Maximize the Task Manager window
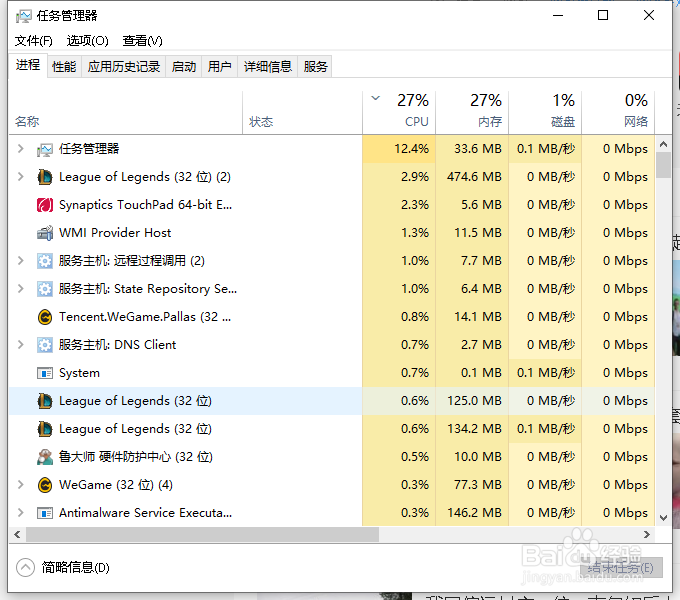680x600 pixels. (x=603, y=16)
